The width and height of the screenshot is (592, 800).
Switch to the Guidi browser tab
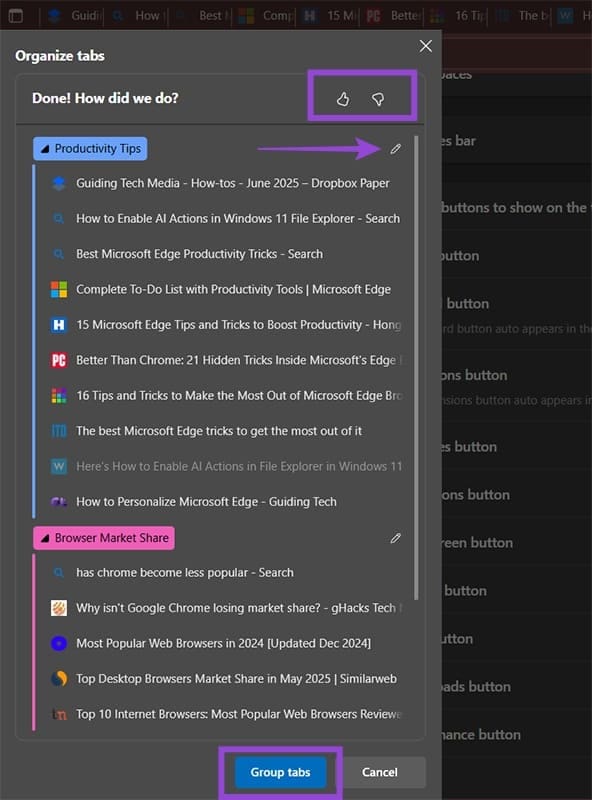click(x=72, y=16)
